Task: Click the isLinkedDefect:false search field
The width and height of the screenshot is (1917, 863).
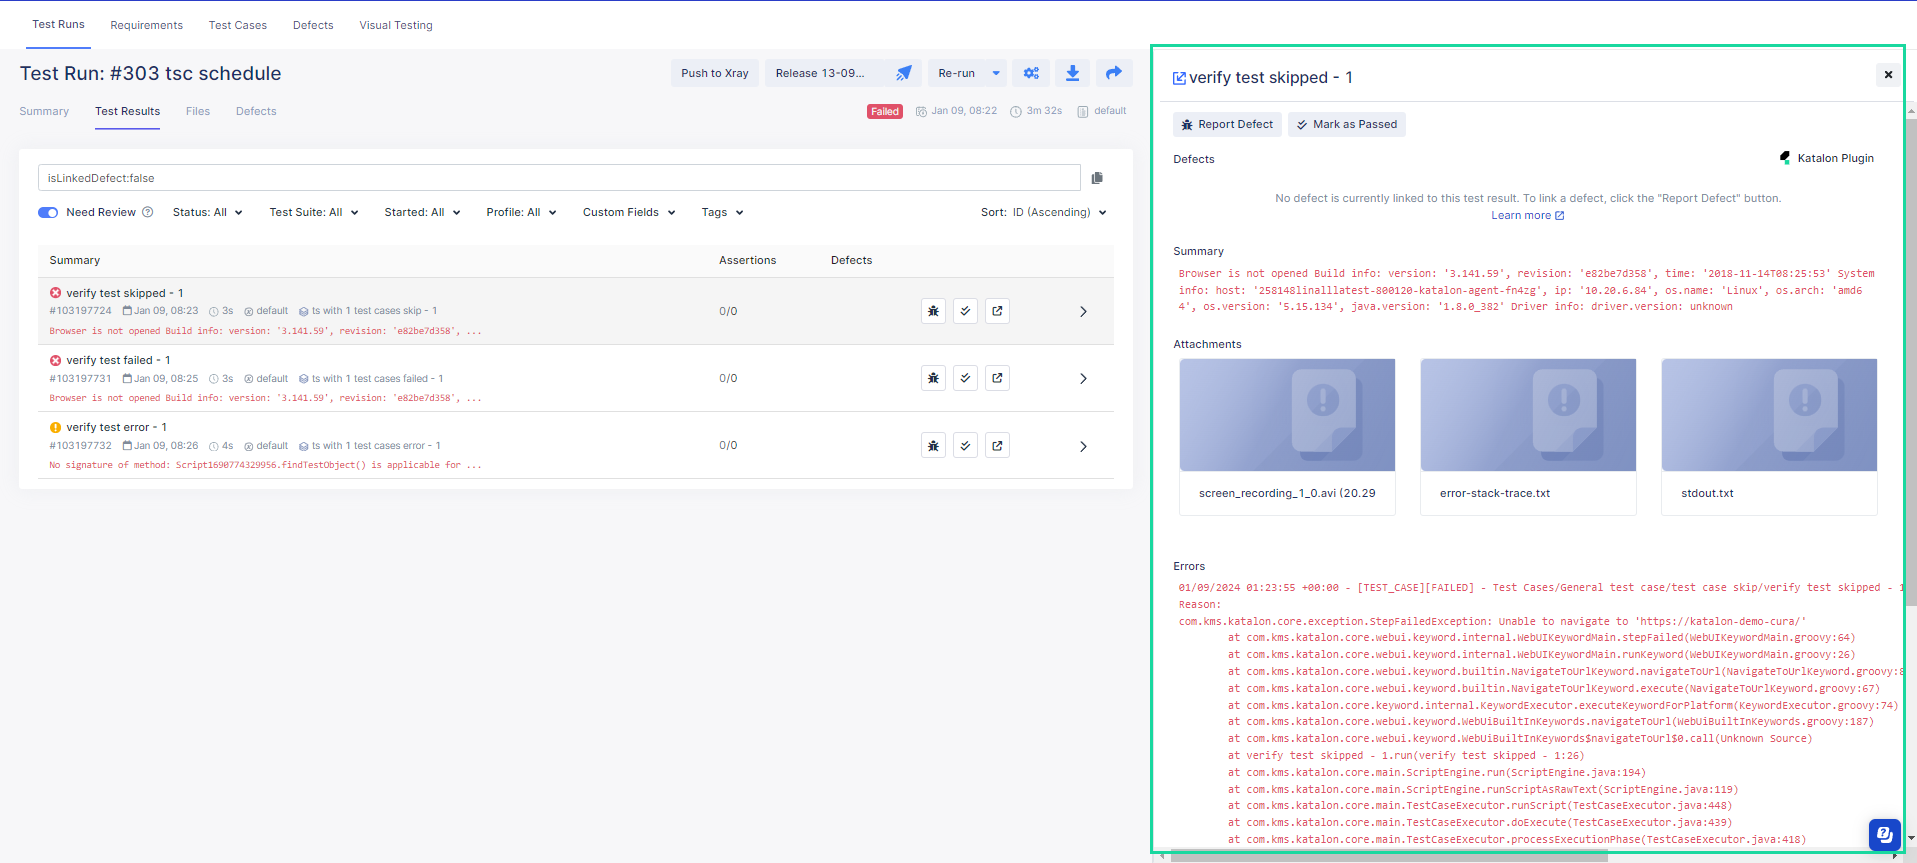Action: pos(559,178)
